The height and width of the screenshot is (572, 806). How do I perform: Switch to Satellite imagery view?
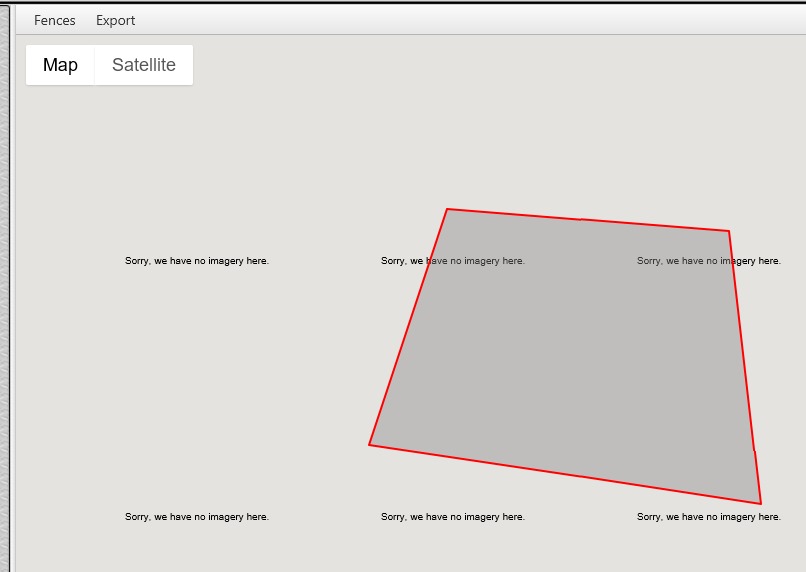[x=144, y=65]
